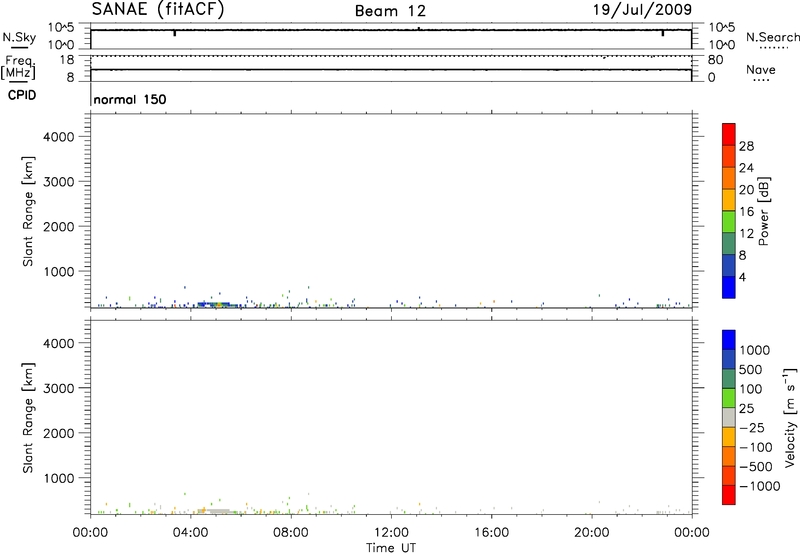Select the N.Sky legend label

[x=19, y=37]
